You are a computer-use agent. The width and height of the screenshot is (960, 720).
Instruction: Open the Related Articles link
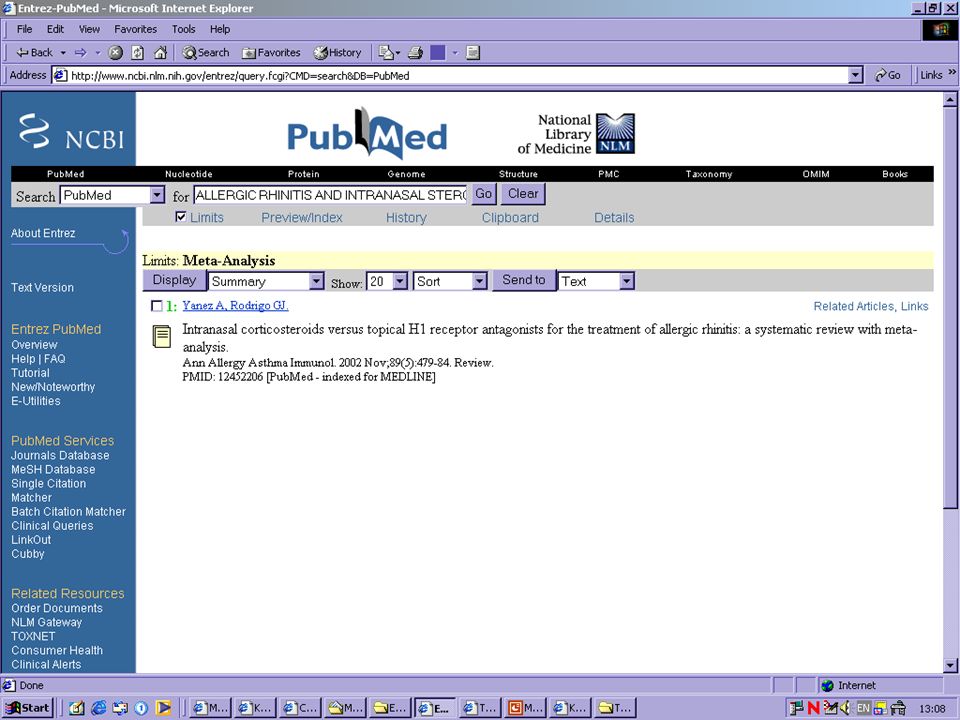(853, 306)
